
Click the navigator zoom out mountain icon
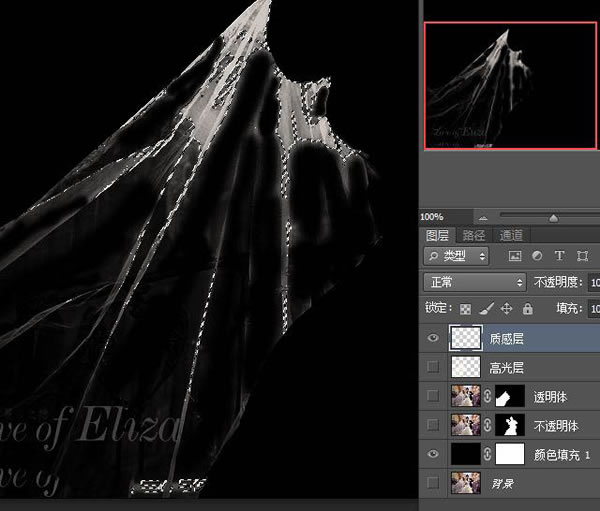[483, 218]
